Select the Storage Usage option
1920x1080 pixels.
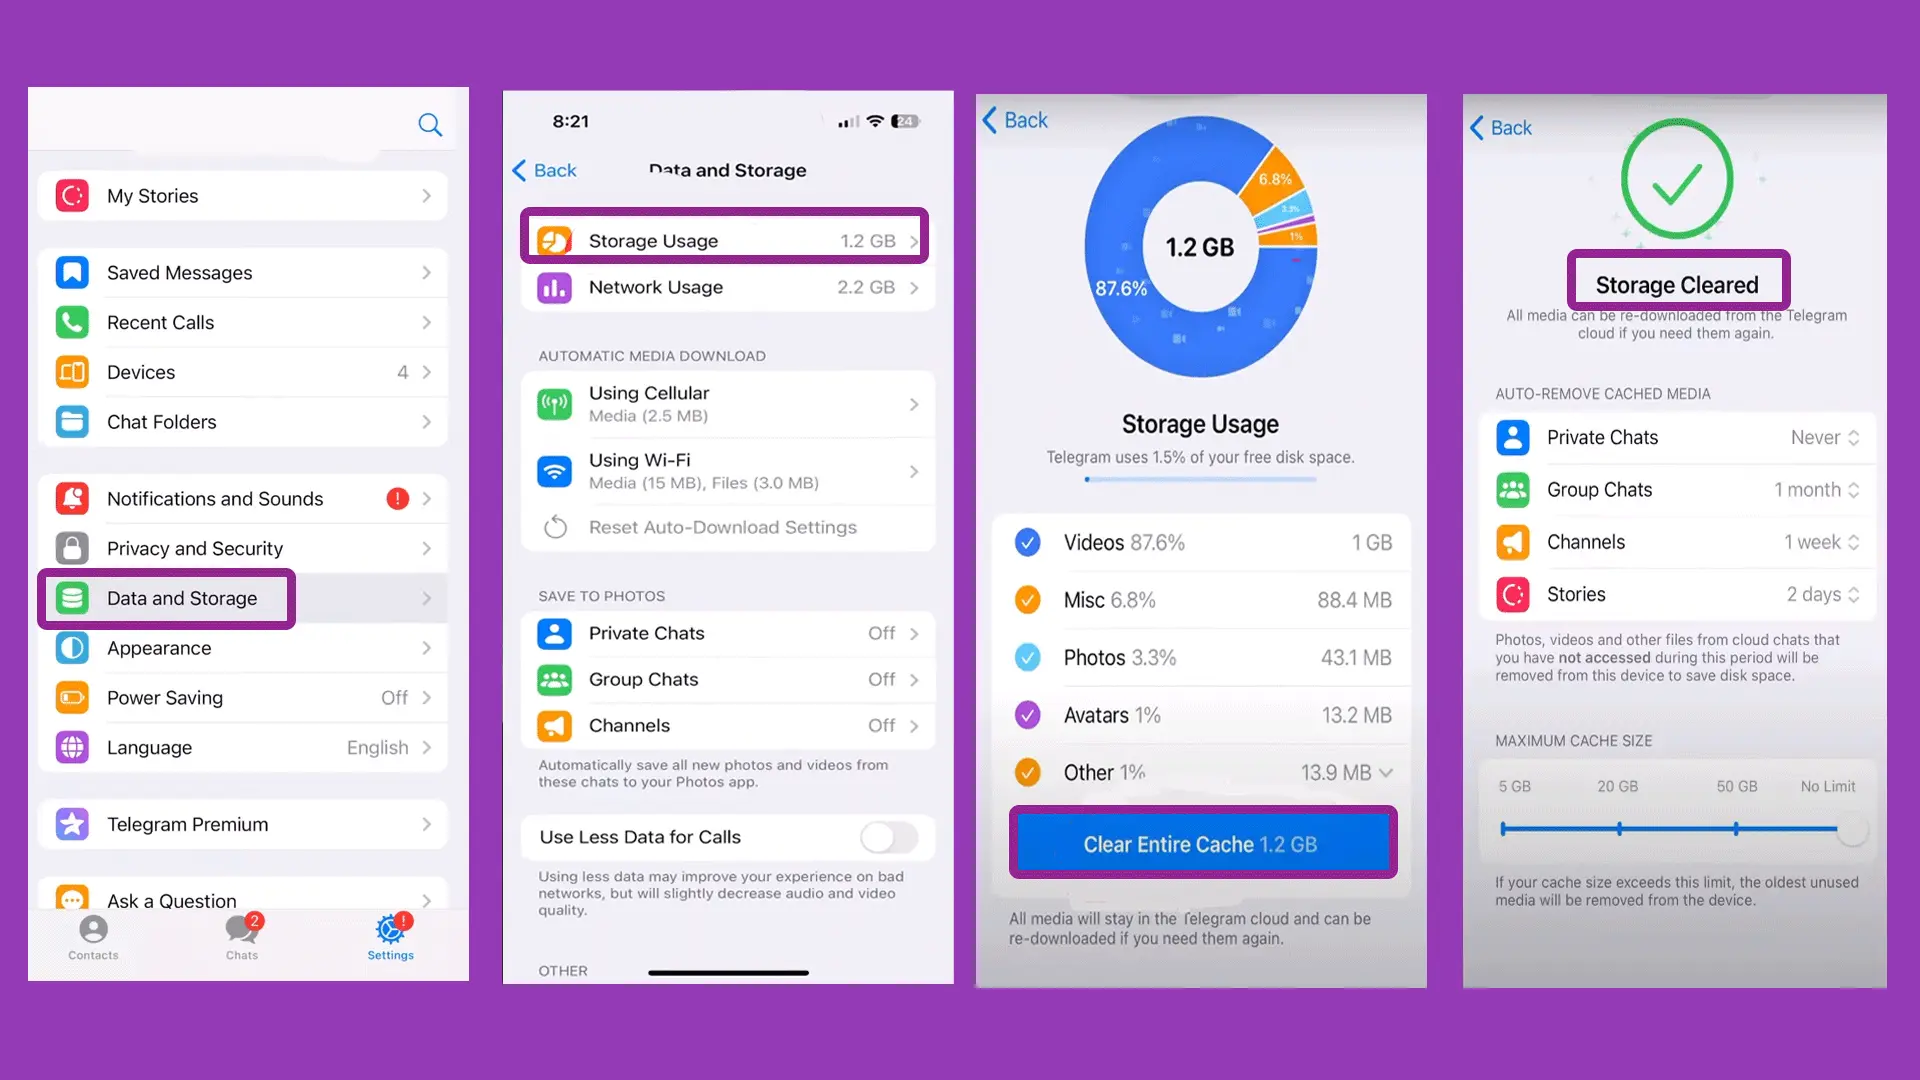(x=728, y=240)
